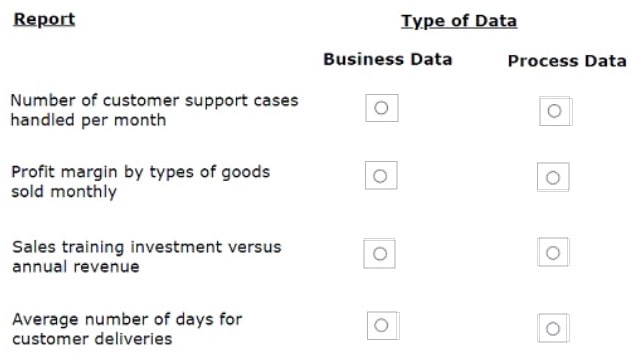The width and height of the screenshot is (634, 362).
Task: Click the 'annual revenue' text line
Action: 76,267
